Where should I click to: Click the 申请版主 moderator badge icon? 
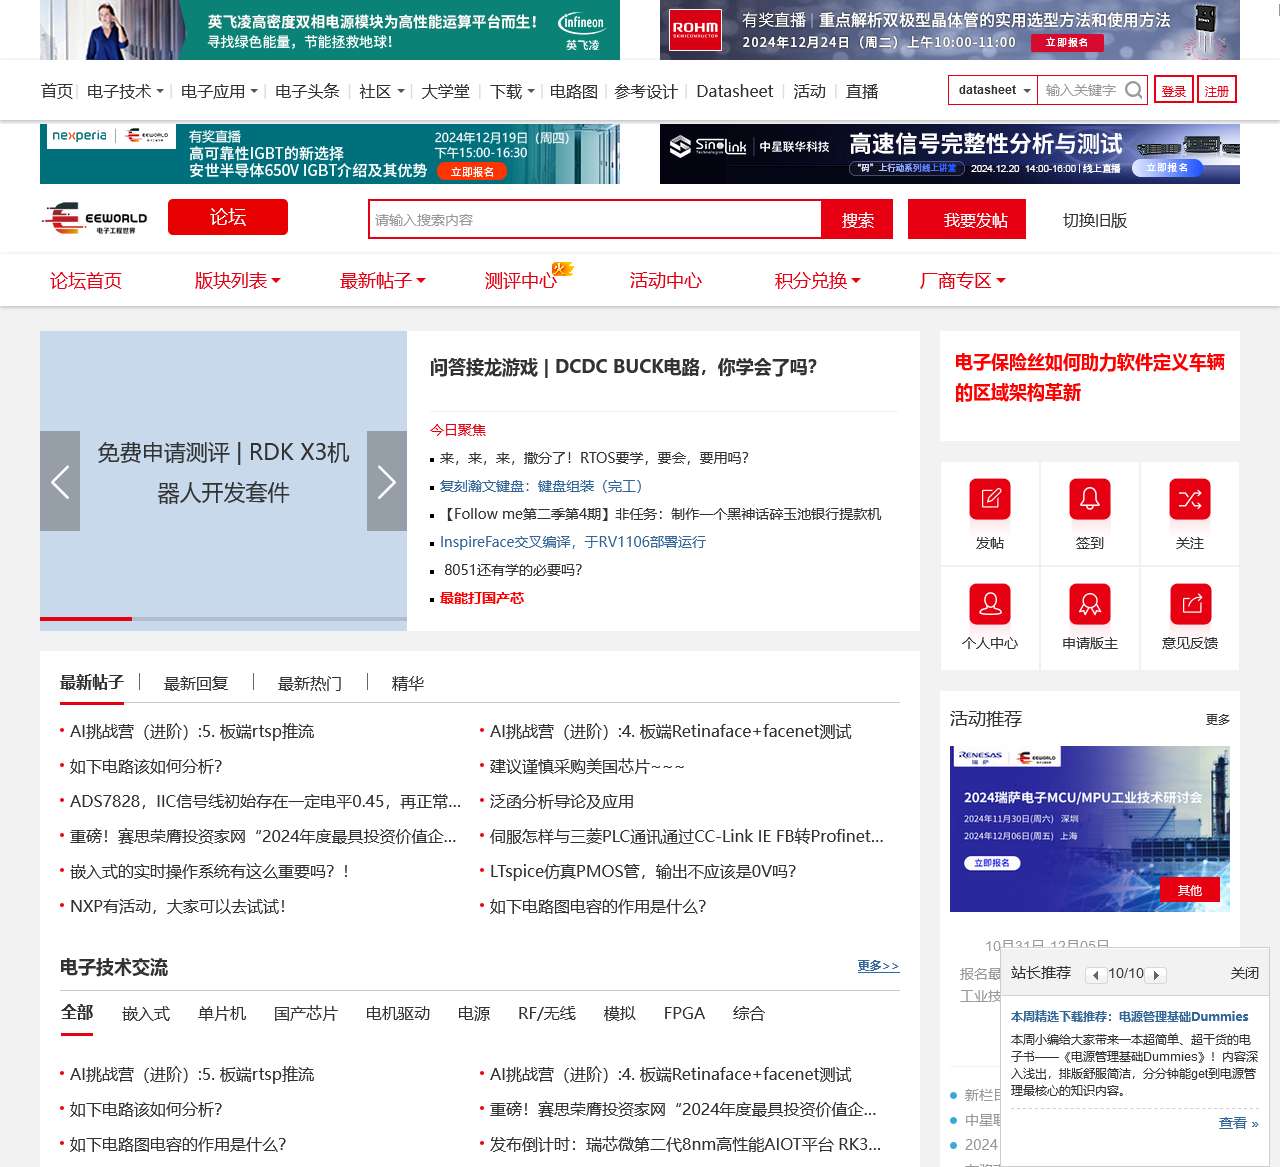pyautogui.click(x=1090, y=604)
